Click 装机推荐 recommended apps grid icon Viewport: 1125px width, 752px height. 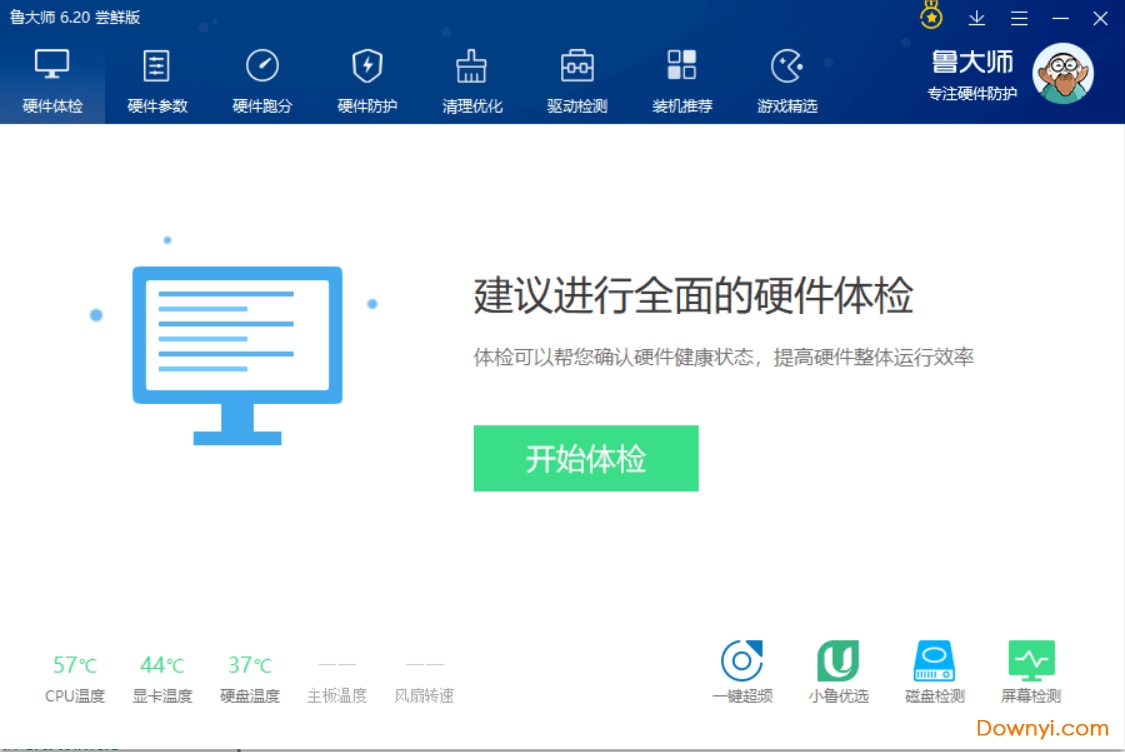pos(682,80)
